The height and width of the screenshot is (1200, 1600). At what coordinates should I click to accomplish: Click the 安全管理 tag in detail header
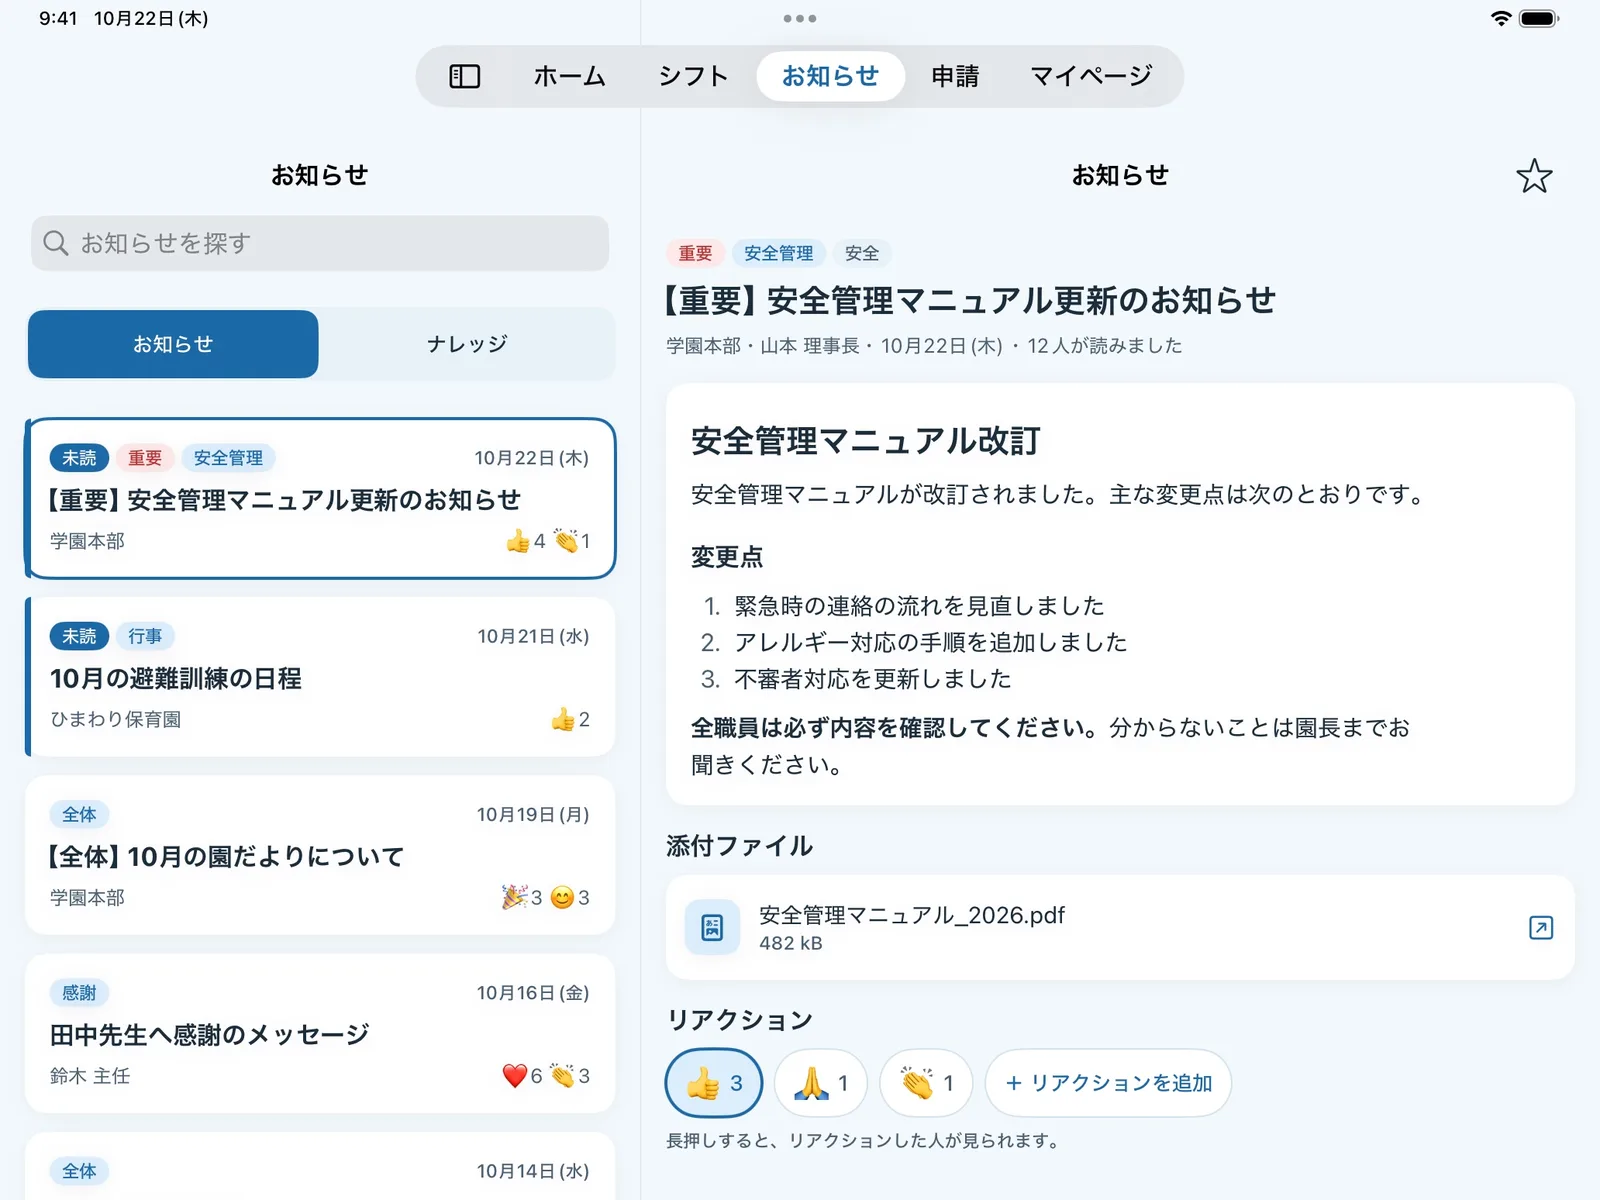[x=778, y=253]
